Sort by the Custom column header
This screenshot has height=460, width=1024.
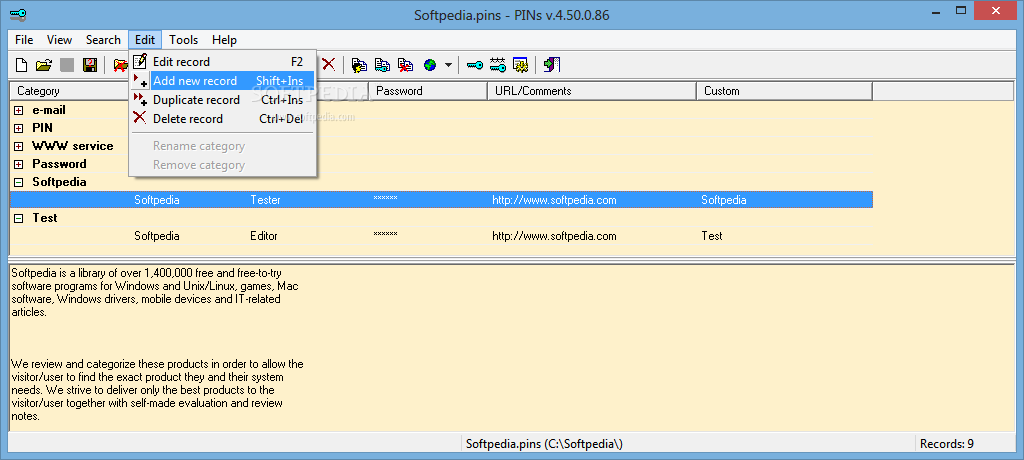784,91
